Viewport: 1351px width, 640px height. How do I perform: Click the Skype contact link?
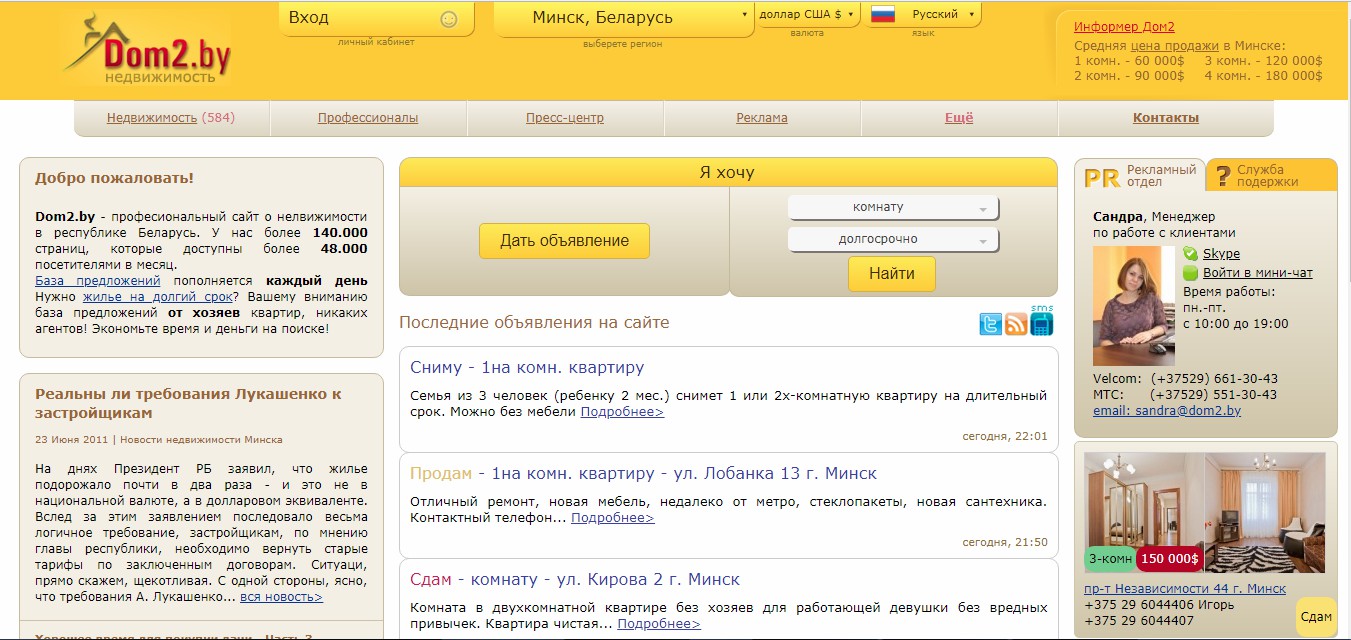1221,254
